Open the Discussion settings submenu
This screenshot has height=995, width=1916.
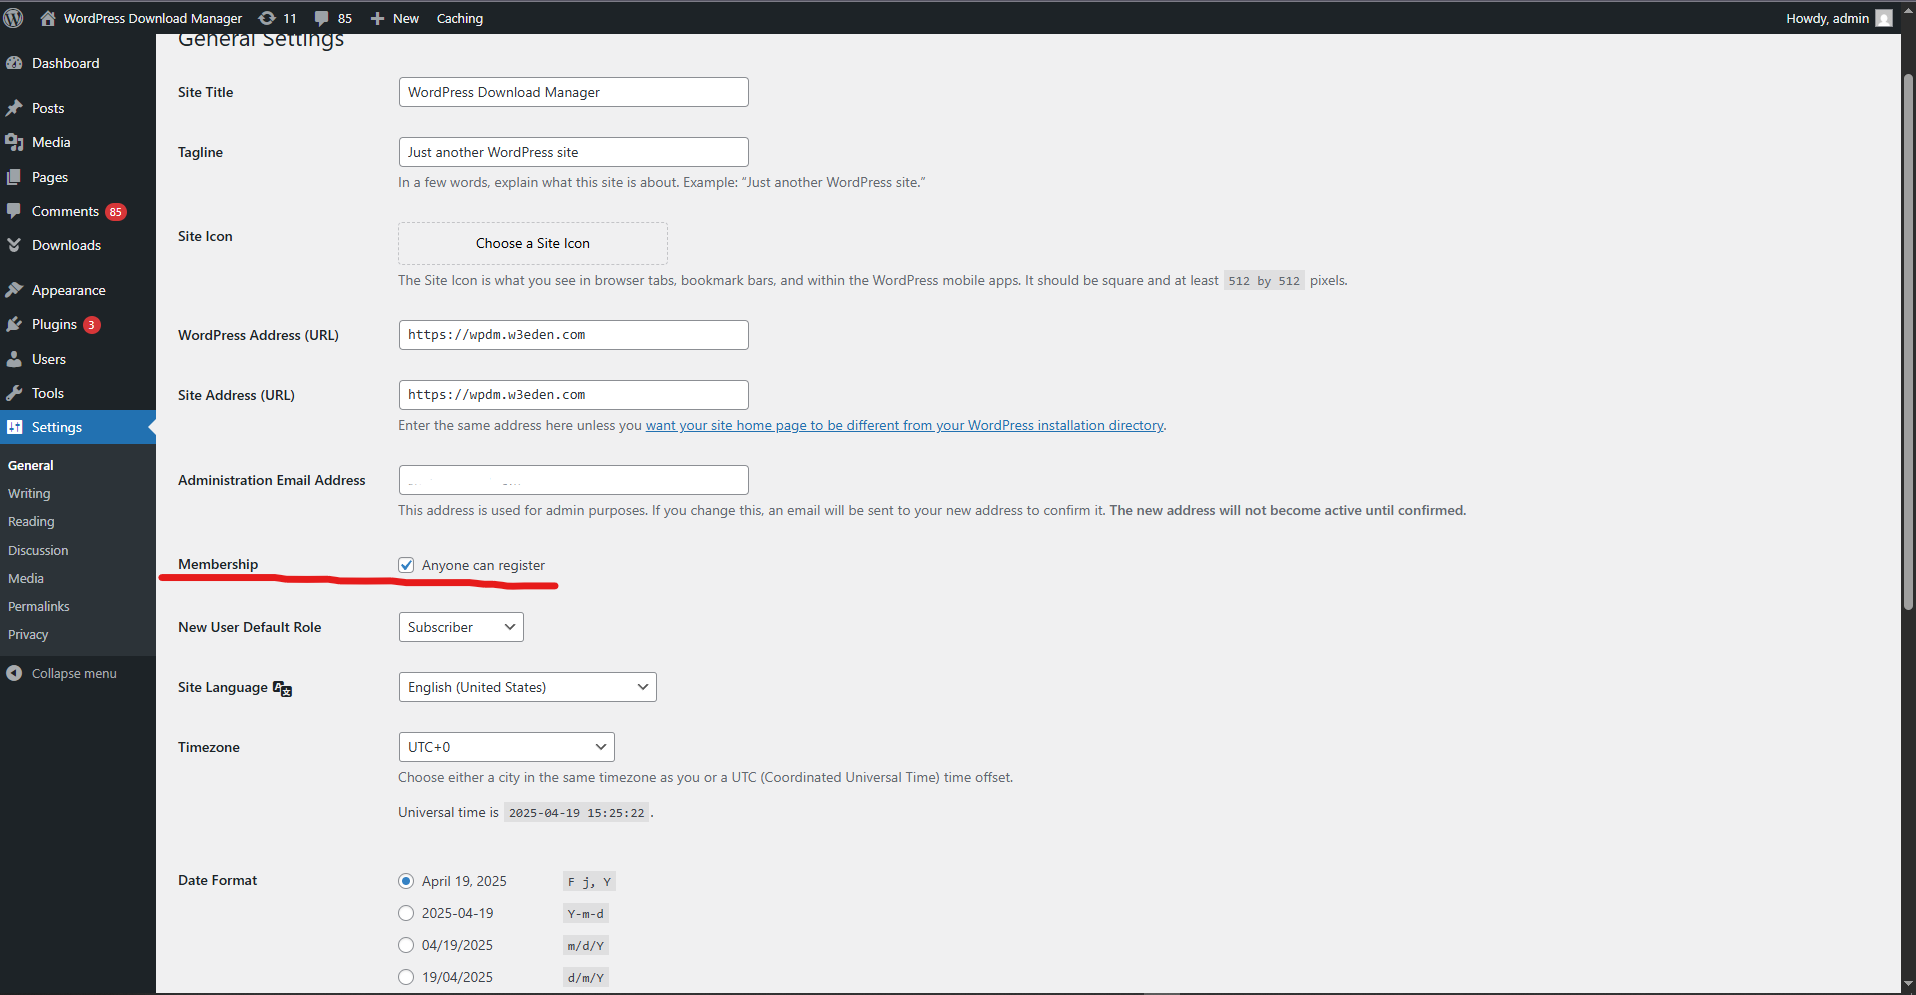click(x=38, y=550)
